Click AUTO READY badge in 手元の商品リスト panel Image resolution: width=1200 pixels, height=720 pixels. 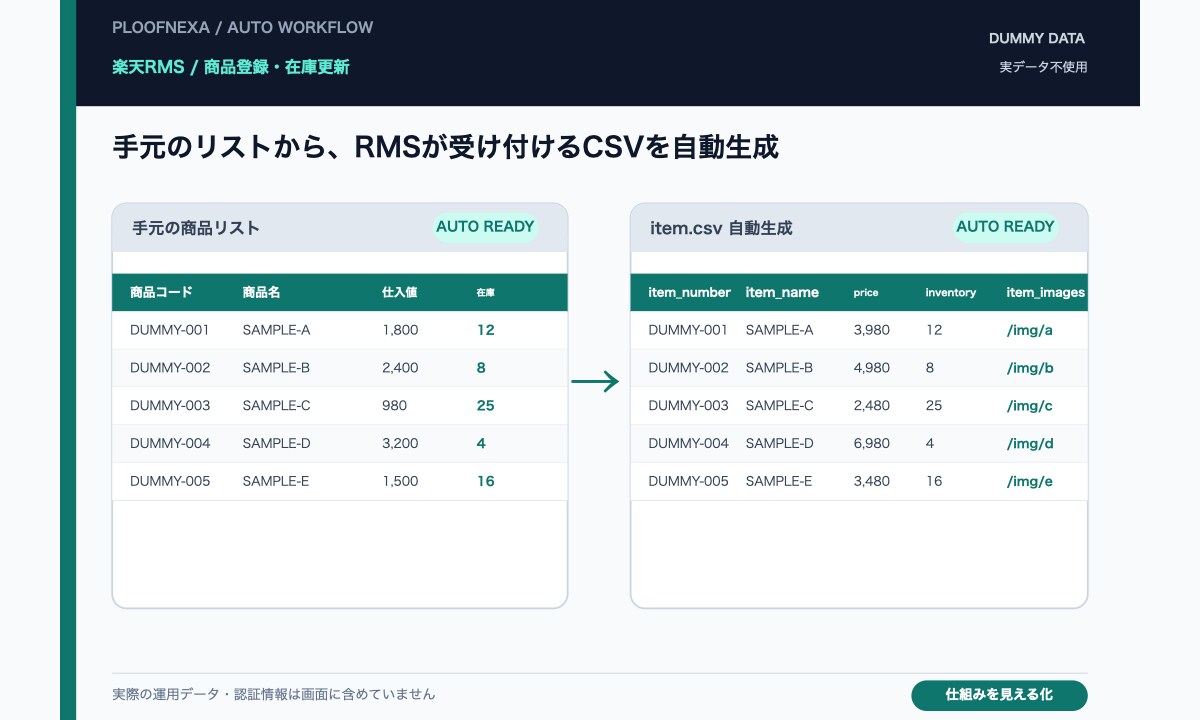485,227
